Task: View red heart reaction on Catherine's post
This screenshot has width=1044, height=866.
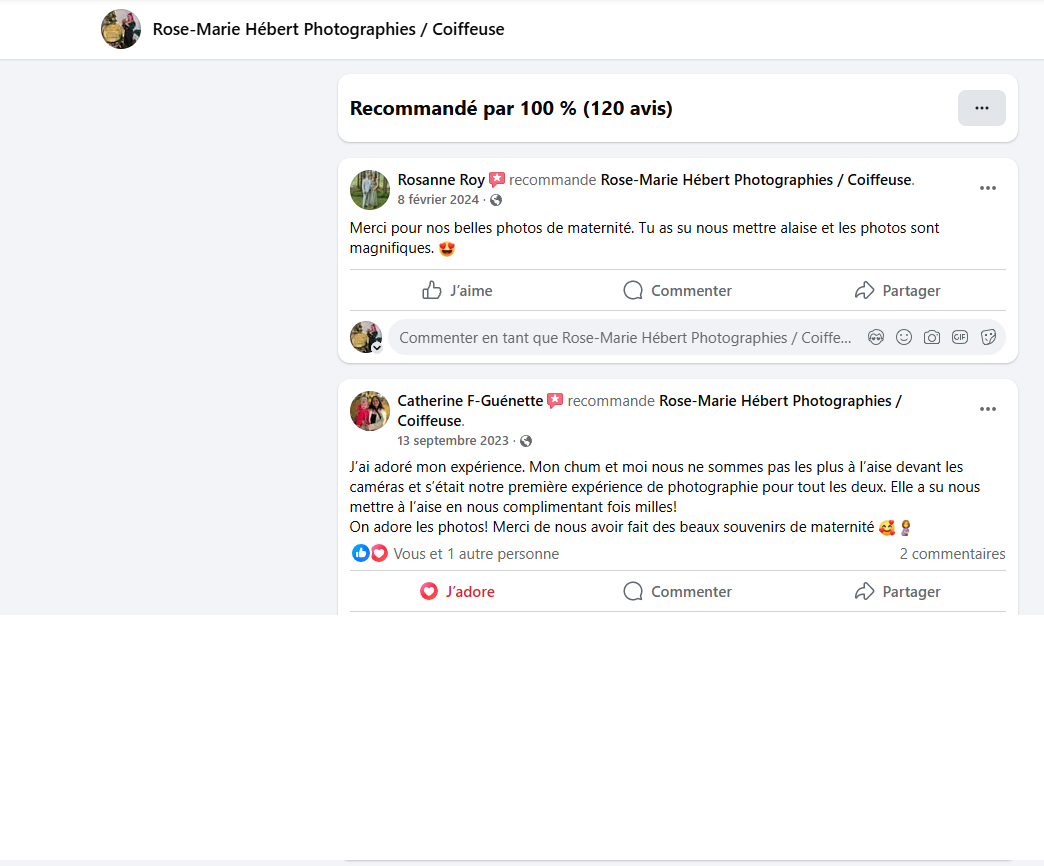Action: pyautogui.click(x=379, y=553)
